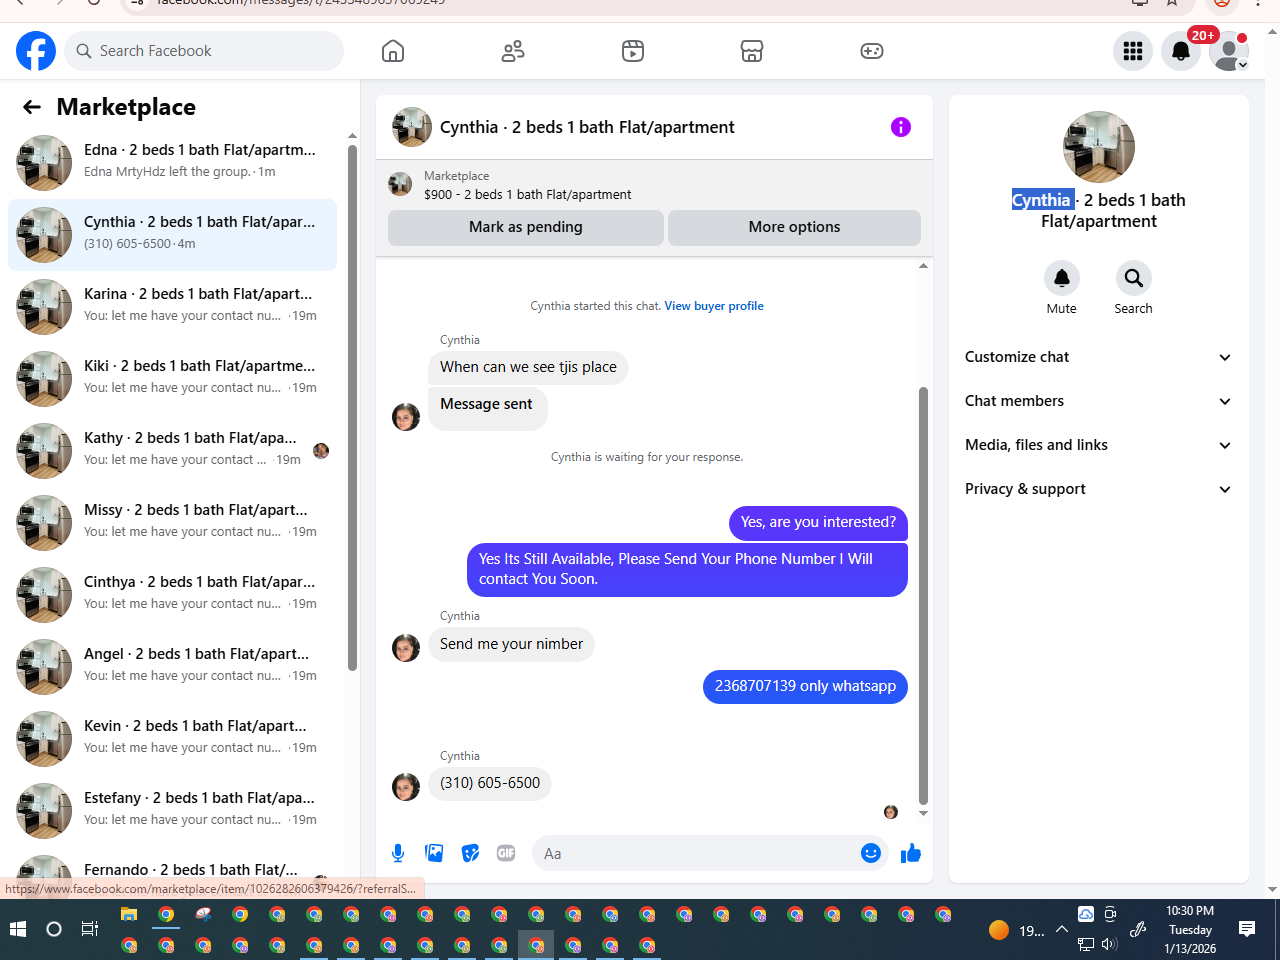The width and height of the screenshot is (1280, 960).
Task: Select Cynthia conversation in list
Action: 172,234
